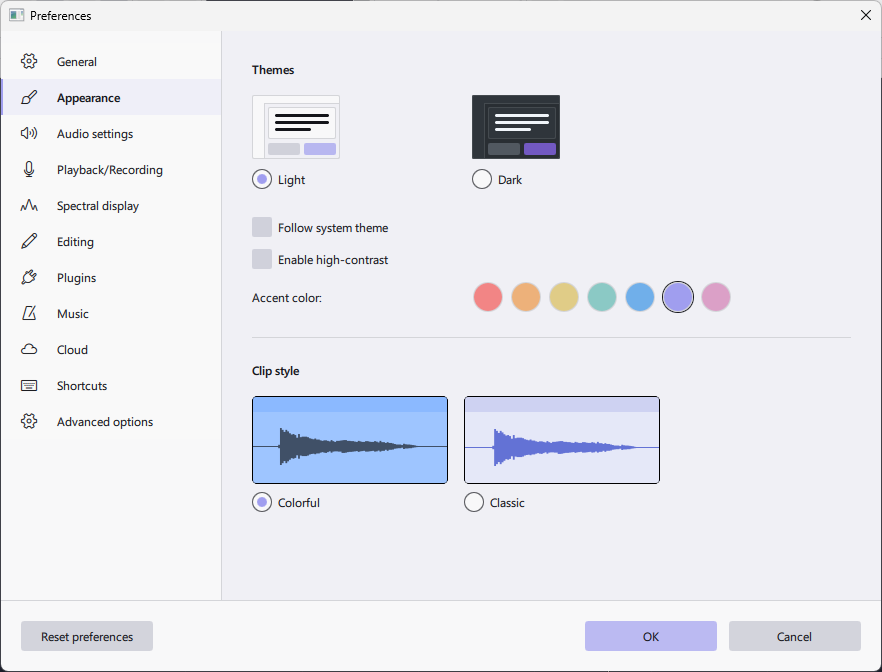Choose the teal accent color swatch
This screenshot has height=672, width=882.
coord(602,297)
